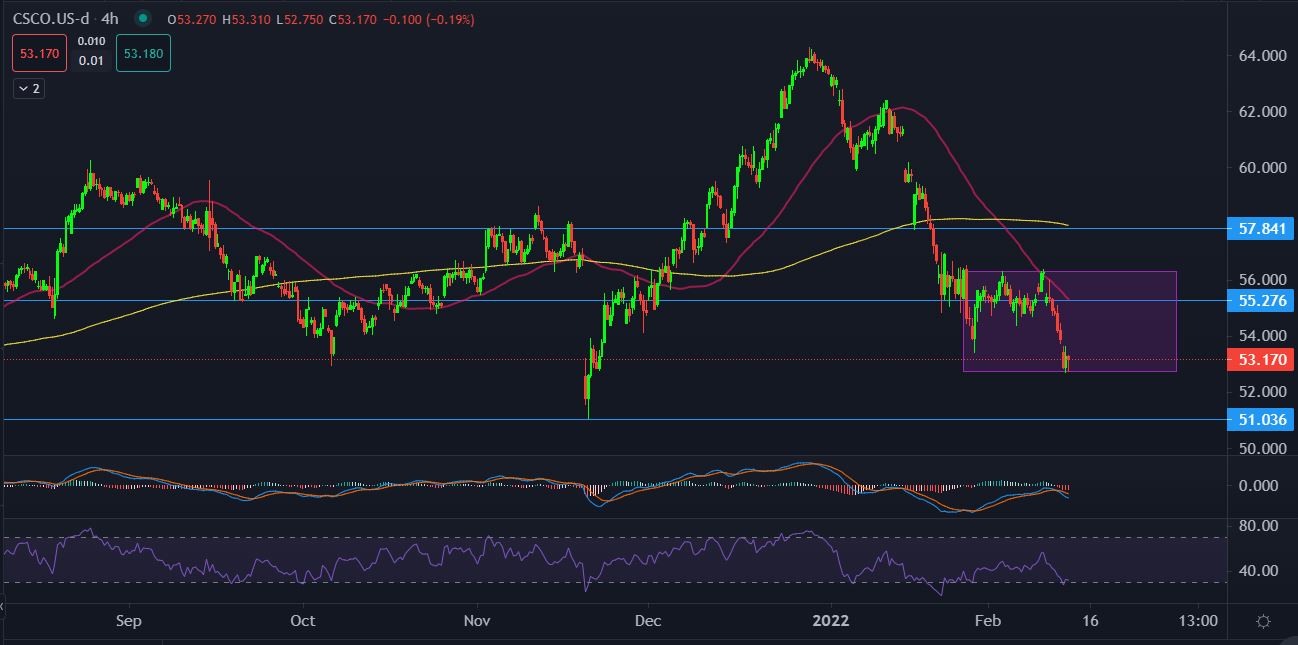Click the green market status dot

[144, 19]
